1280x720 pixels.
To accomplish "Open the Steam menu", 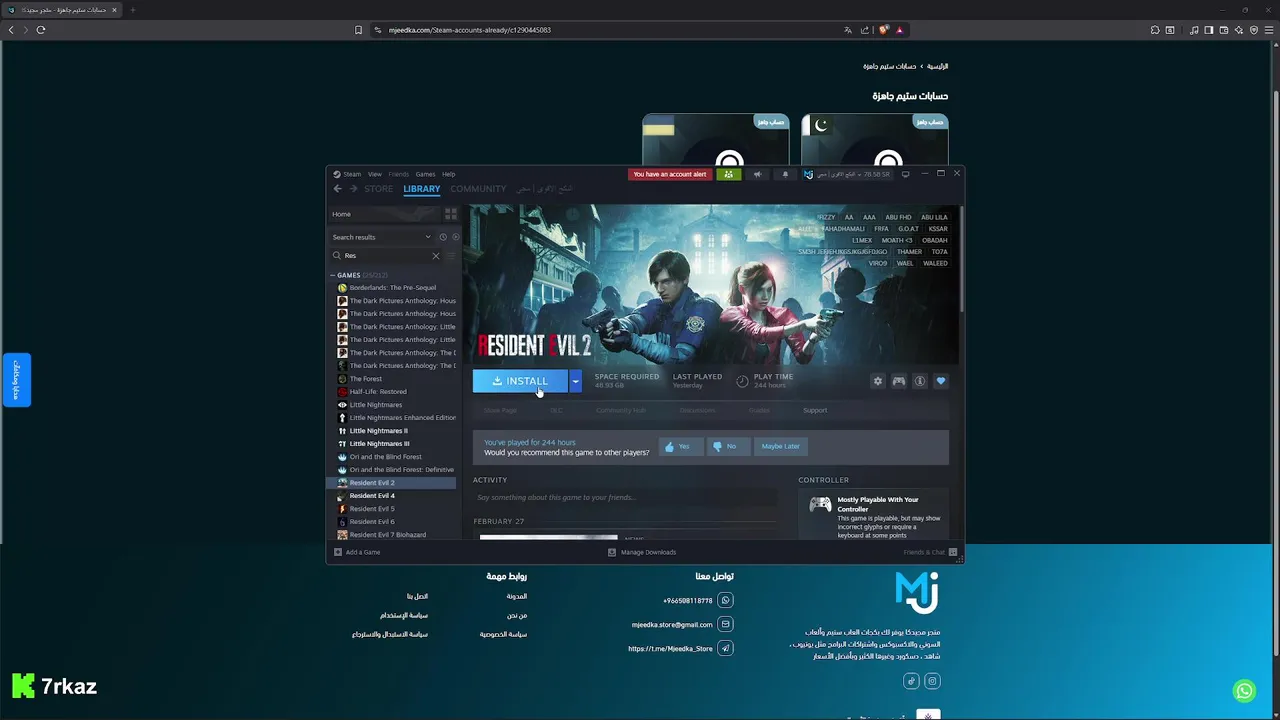I will [x=352, y=174].
